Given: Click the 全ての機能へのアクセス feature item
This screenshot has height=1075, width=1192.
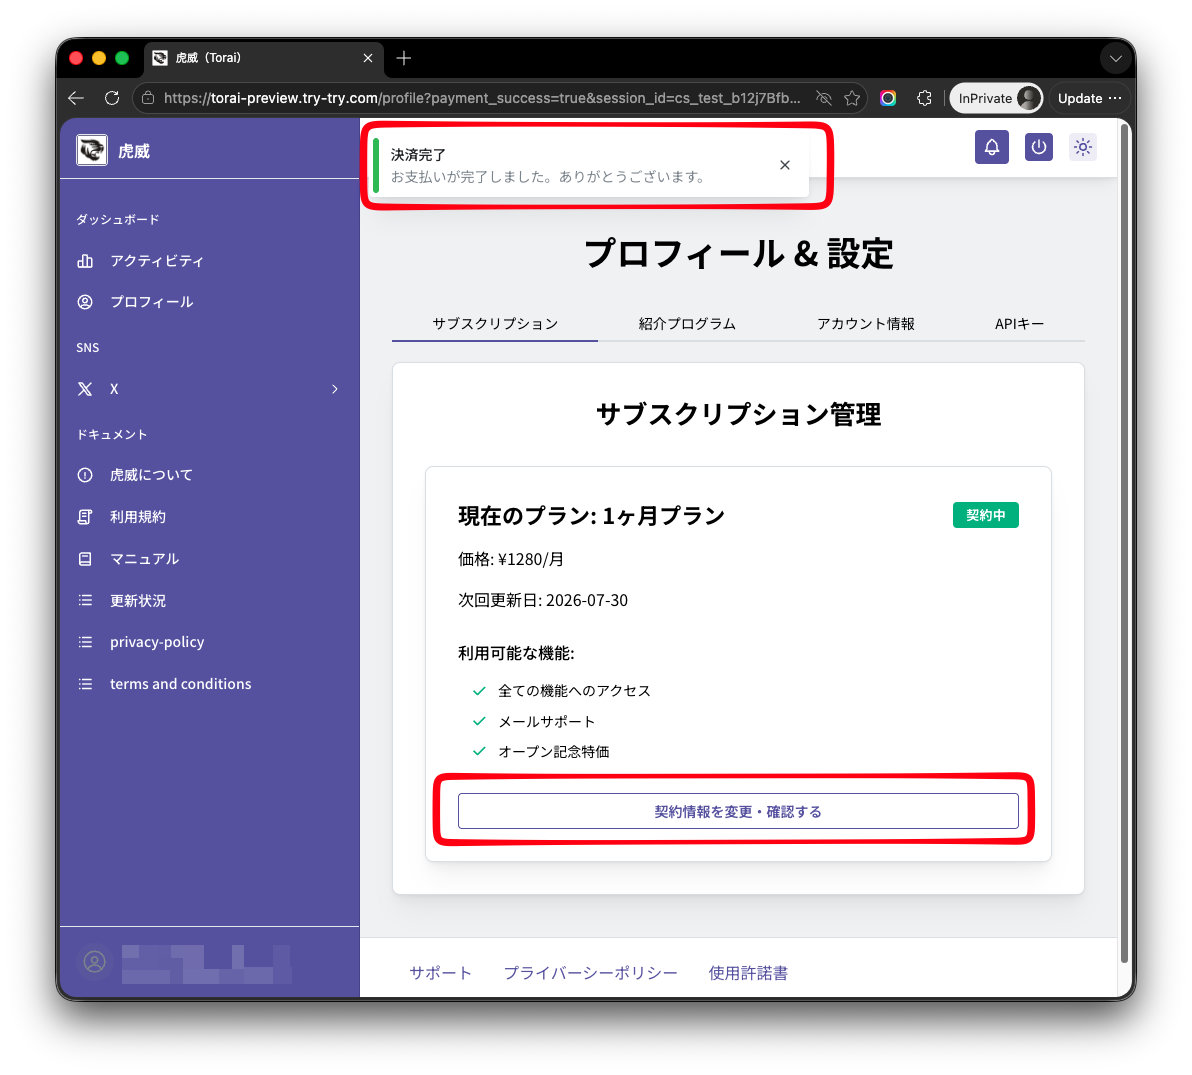Looking at the screenshot, I should click(x=574, y=691).
